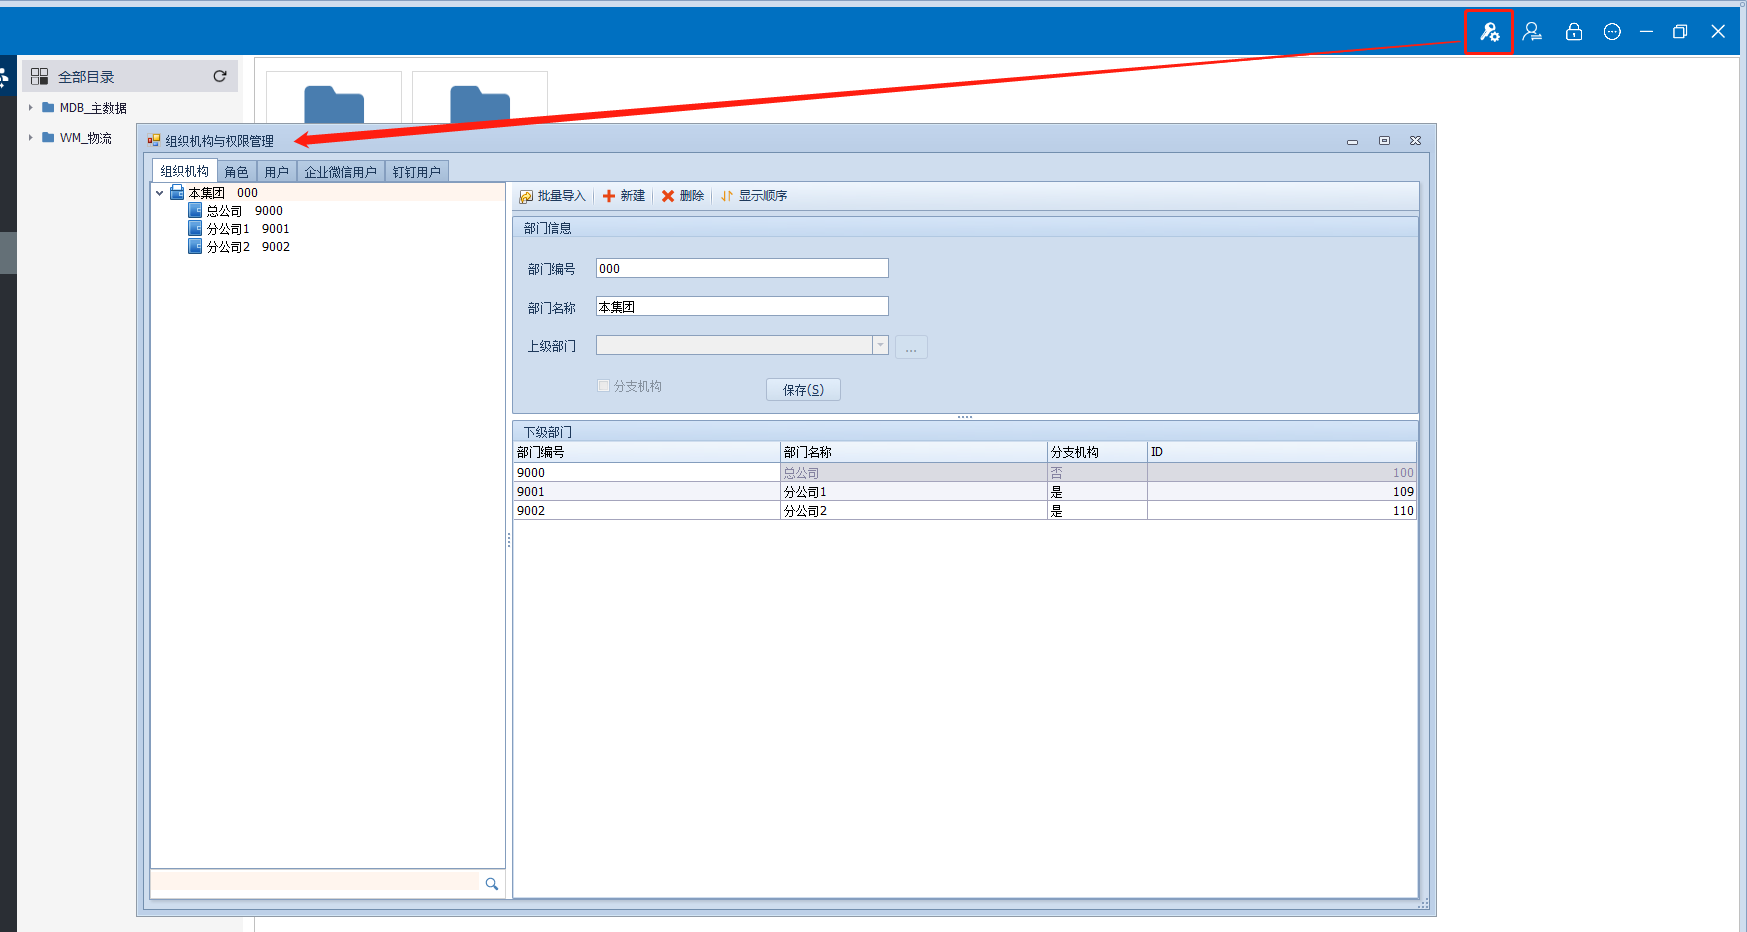This screenshot has width=1747, height=932.
Task: Click the 保存(S) button
Action: 803,390
